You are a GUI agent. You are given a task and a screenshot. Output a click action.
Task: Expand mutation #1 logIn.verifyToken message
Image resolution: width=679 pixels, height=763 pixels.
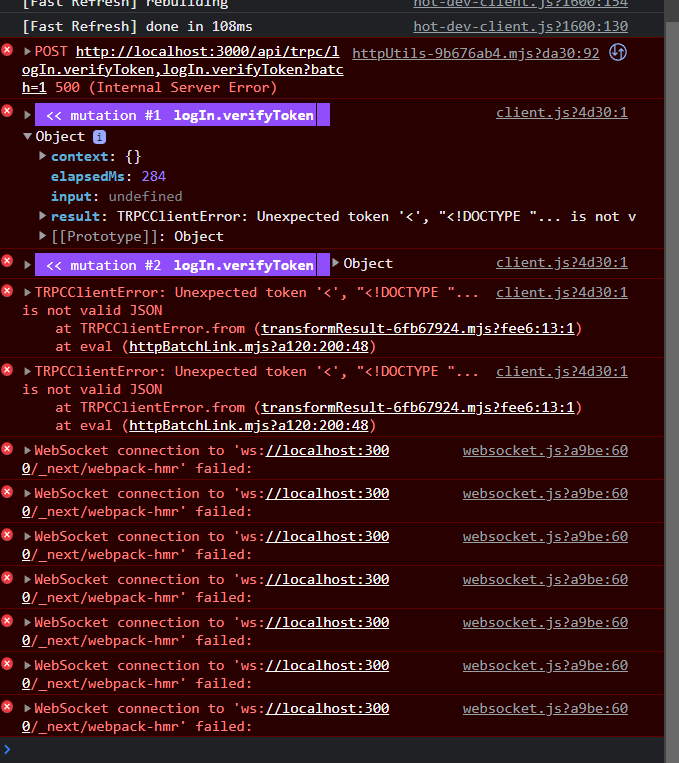point(28,115)
